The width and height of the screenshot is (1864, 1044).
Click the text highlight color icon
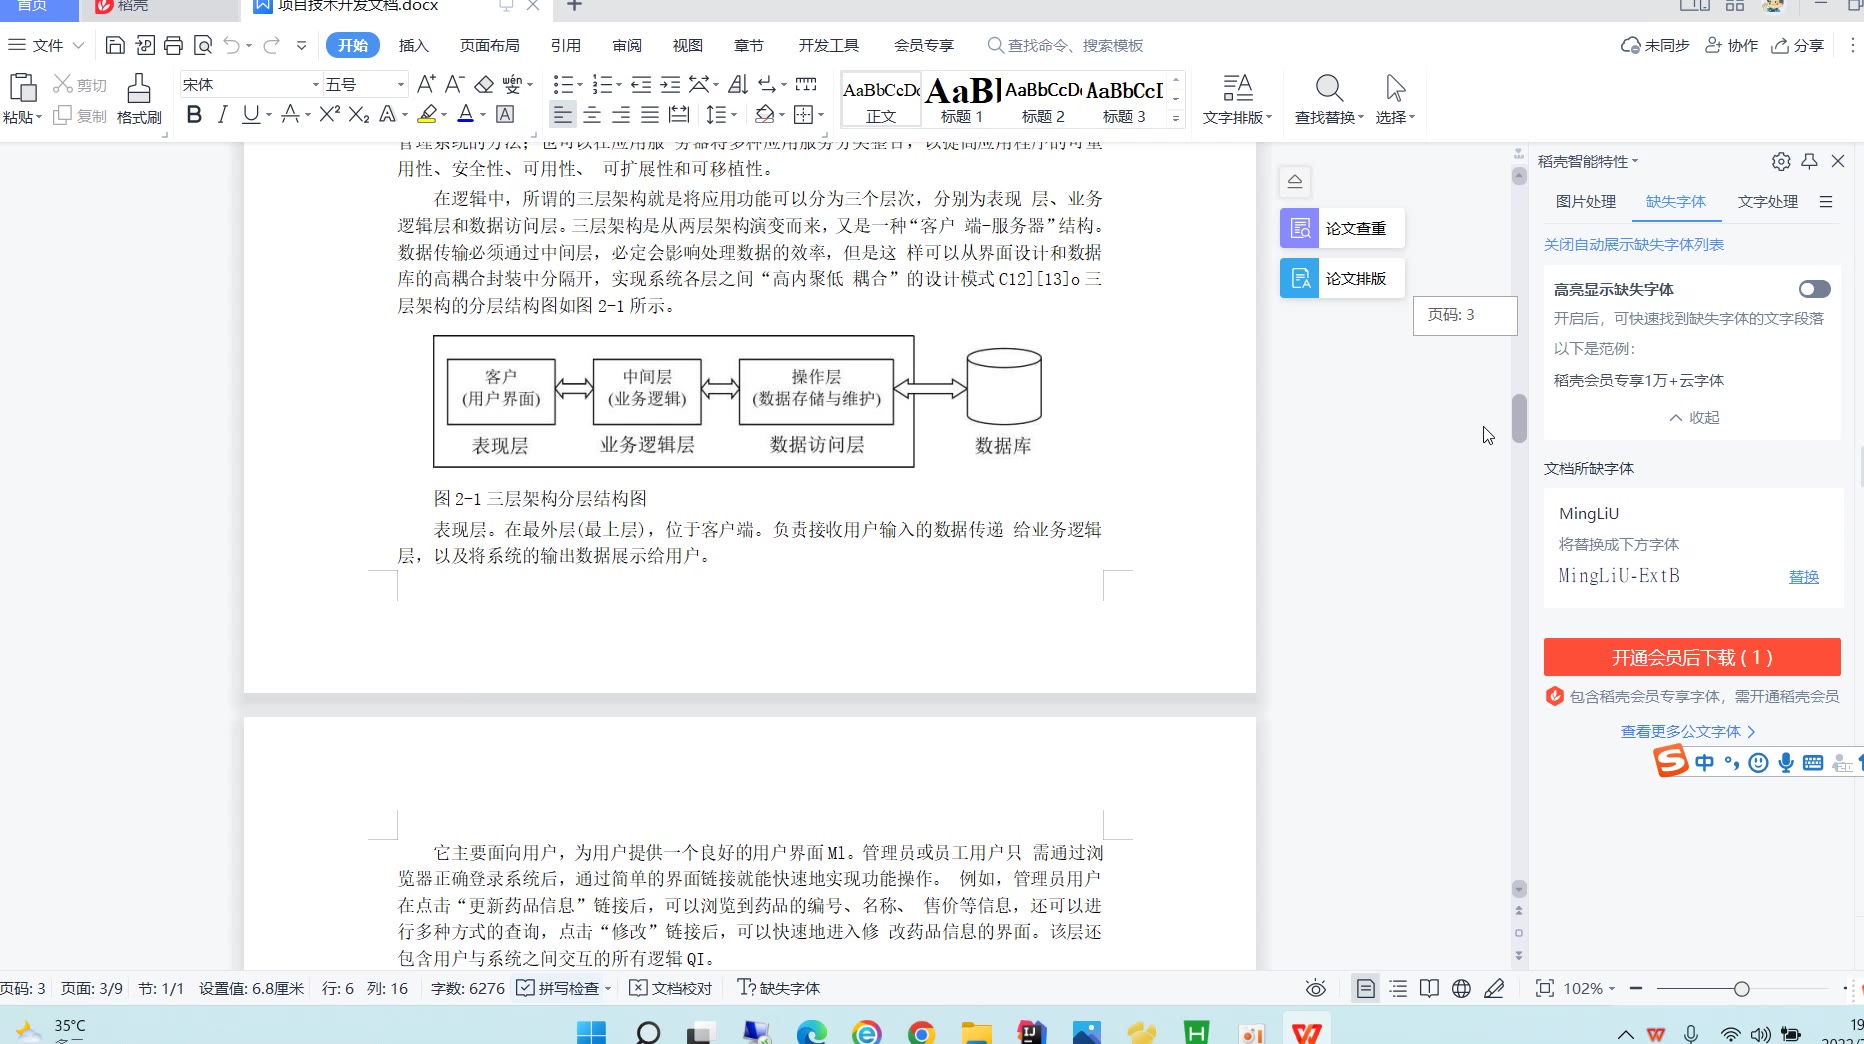(428, 115)
